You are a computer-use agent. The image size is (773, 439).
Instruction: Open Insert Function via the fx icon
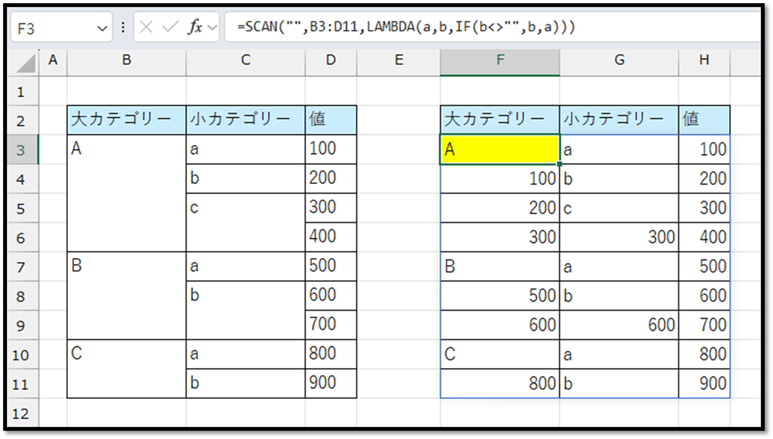coord(194,28)
